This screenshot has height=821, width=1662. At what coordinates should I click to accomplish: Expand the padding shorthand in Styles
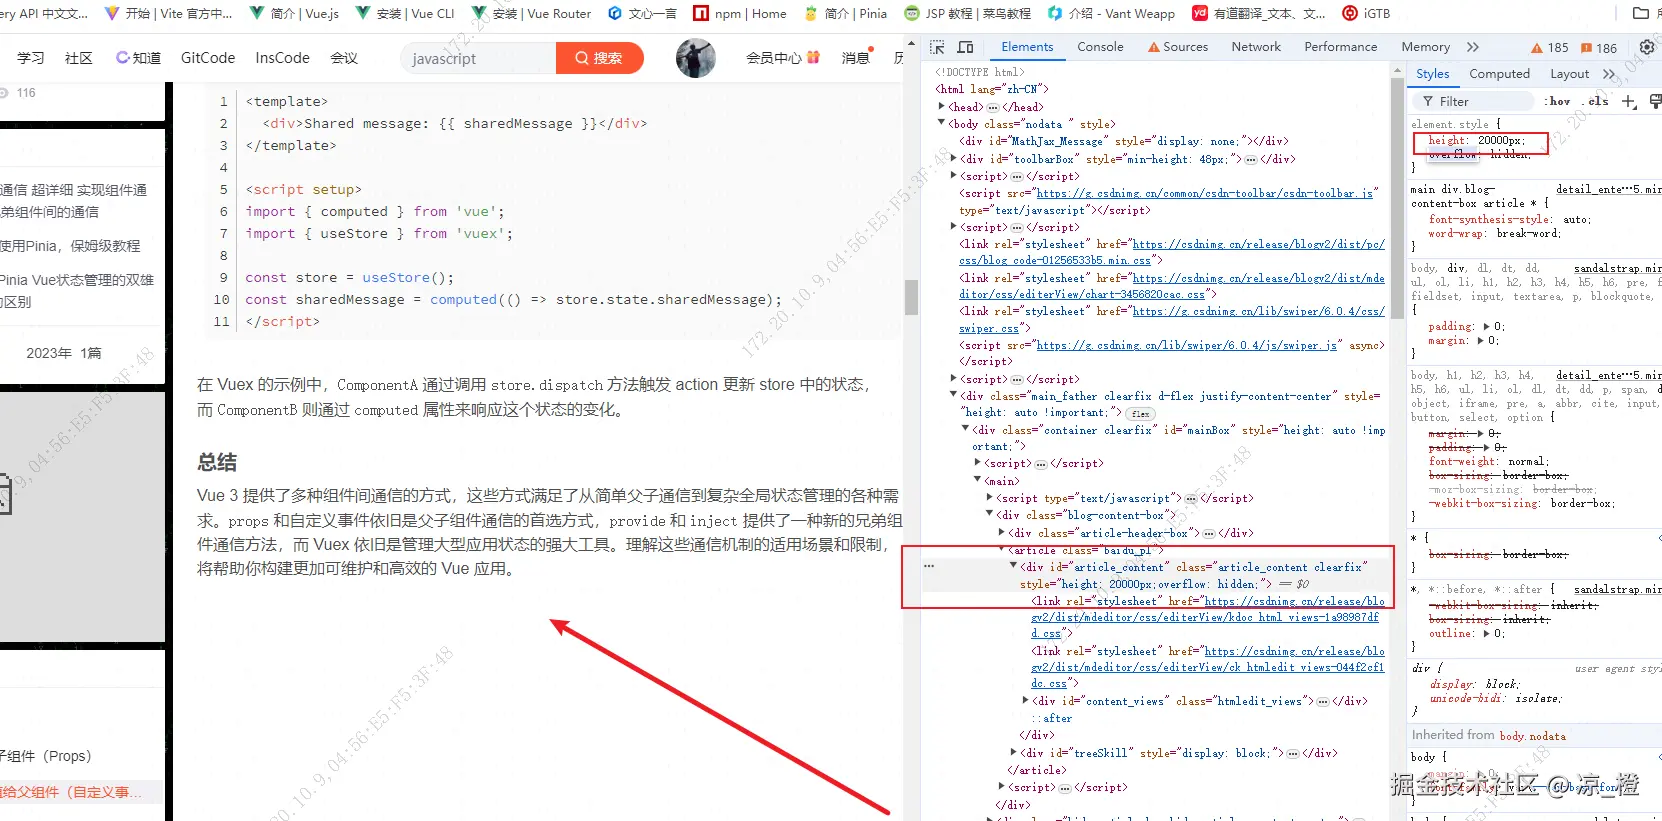1486,327
